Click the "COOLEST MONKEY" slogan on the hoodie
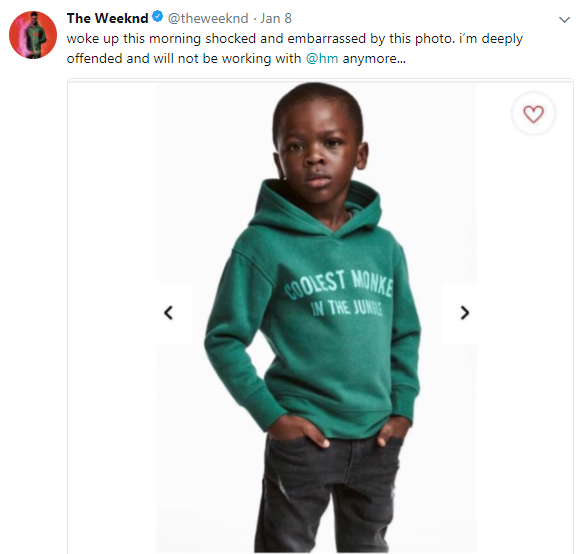Image resolution: width=580 pixels, height=554 pixels. 340,285
